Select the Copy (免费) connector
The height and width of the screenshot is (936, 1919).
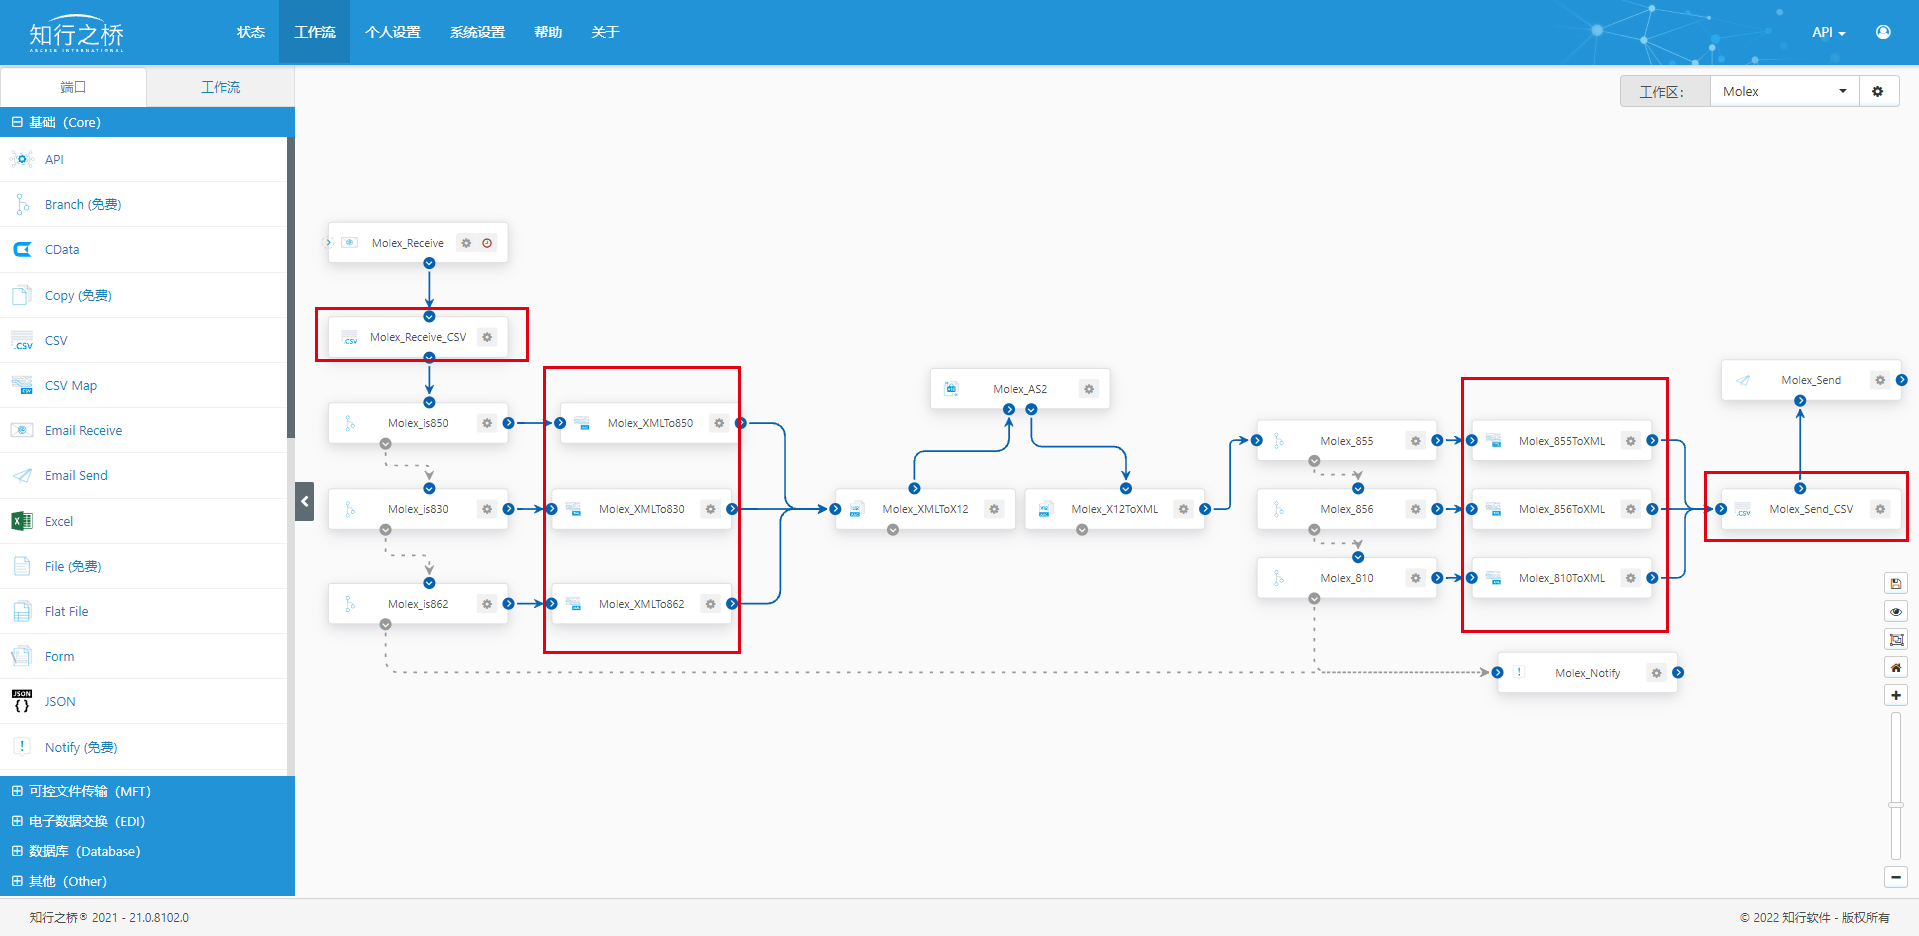[143, 295]
